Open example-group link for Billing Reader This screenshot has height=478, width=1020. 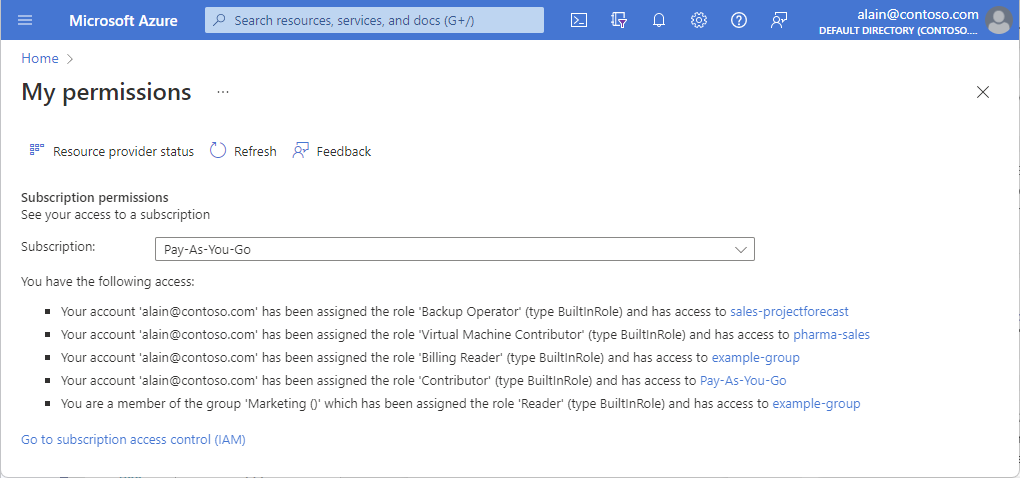click(755, 358)
